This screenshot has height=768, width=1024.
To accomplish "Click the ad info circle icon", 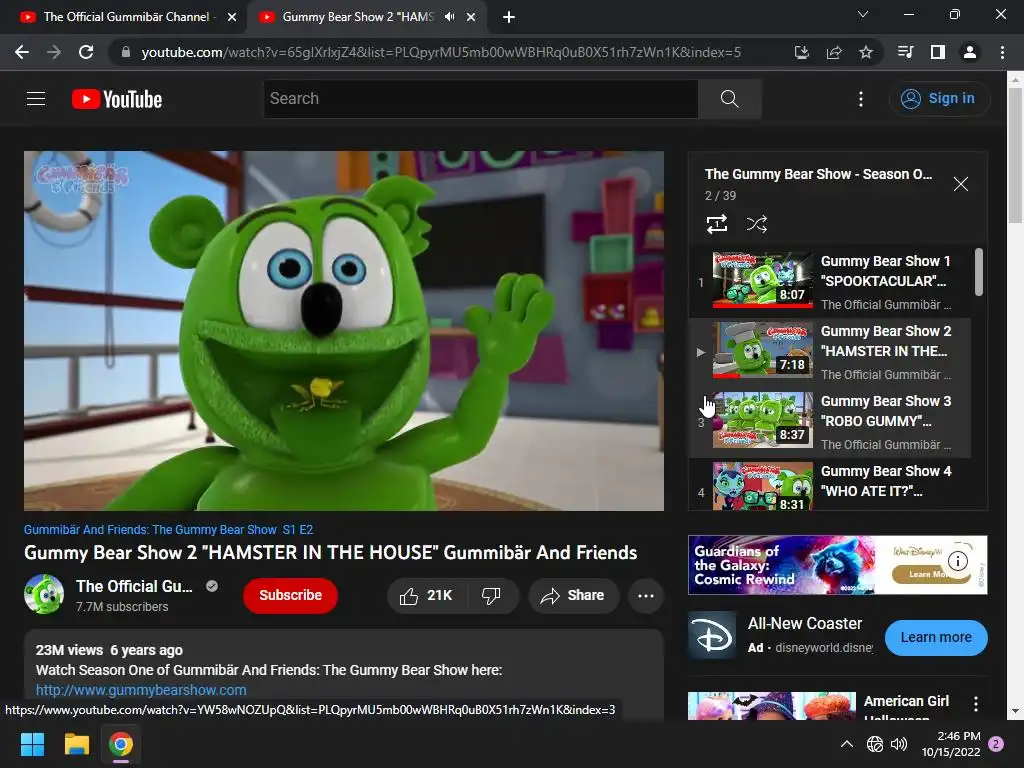I will coord(957,560).
